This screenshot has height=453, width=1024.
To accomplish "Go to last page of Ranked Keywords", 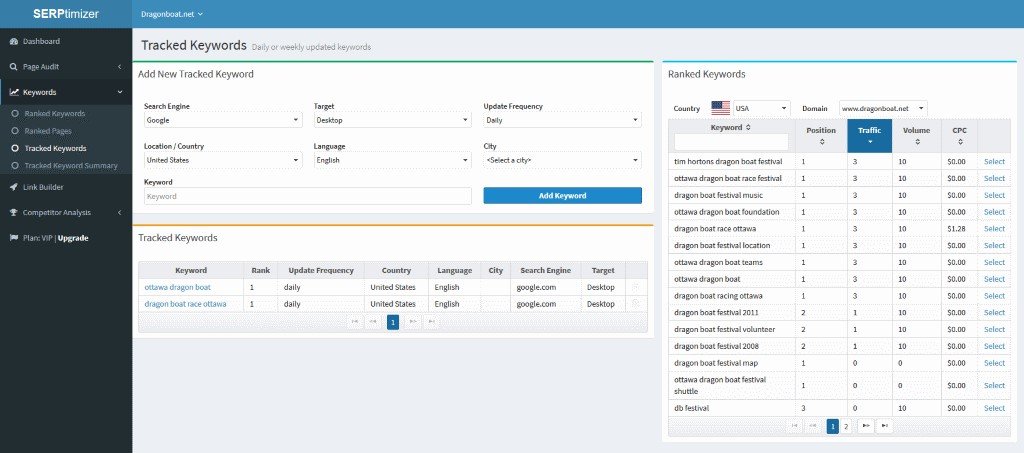I will click(x=884, y=426).
